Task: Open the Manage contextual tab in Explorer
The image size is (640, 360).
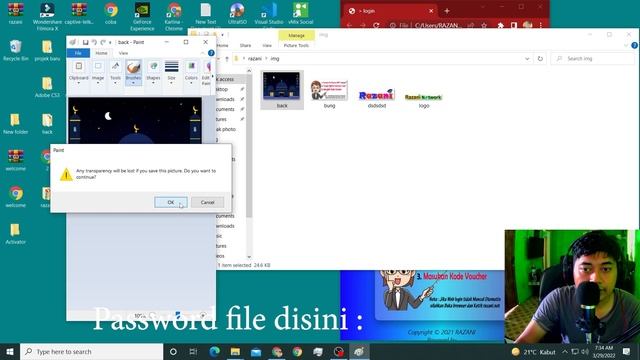Action: (x=296, y=36)
